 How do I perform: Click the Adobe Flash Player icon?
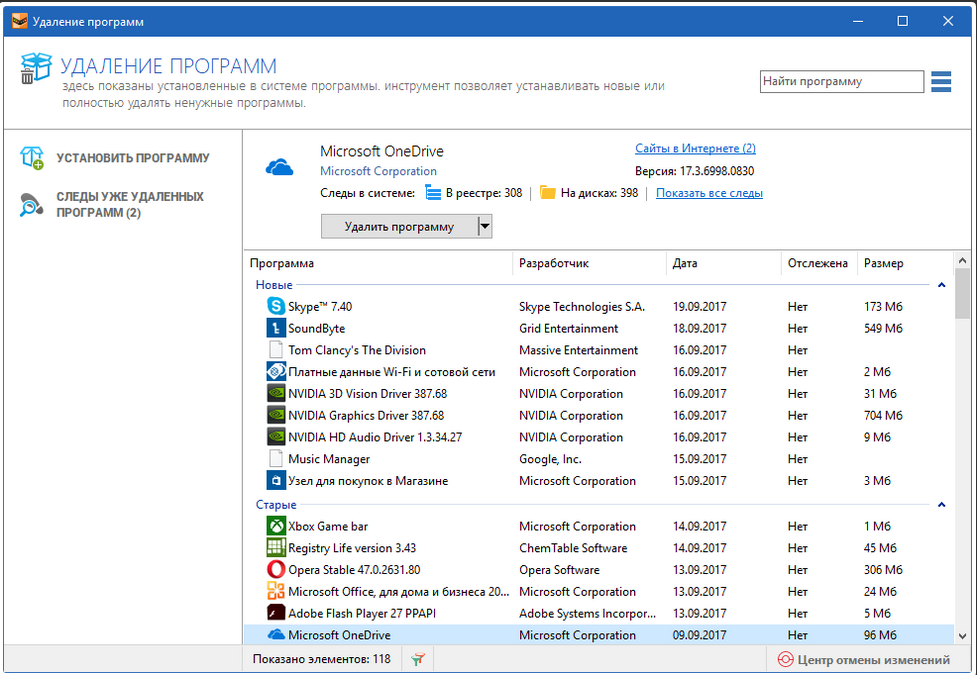[275, 613]
